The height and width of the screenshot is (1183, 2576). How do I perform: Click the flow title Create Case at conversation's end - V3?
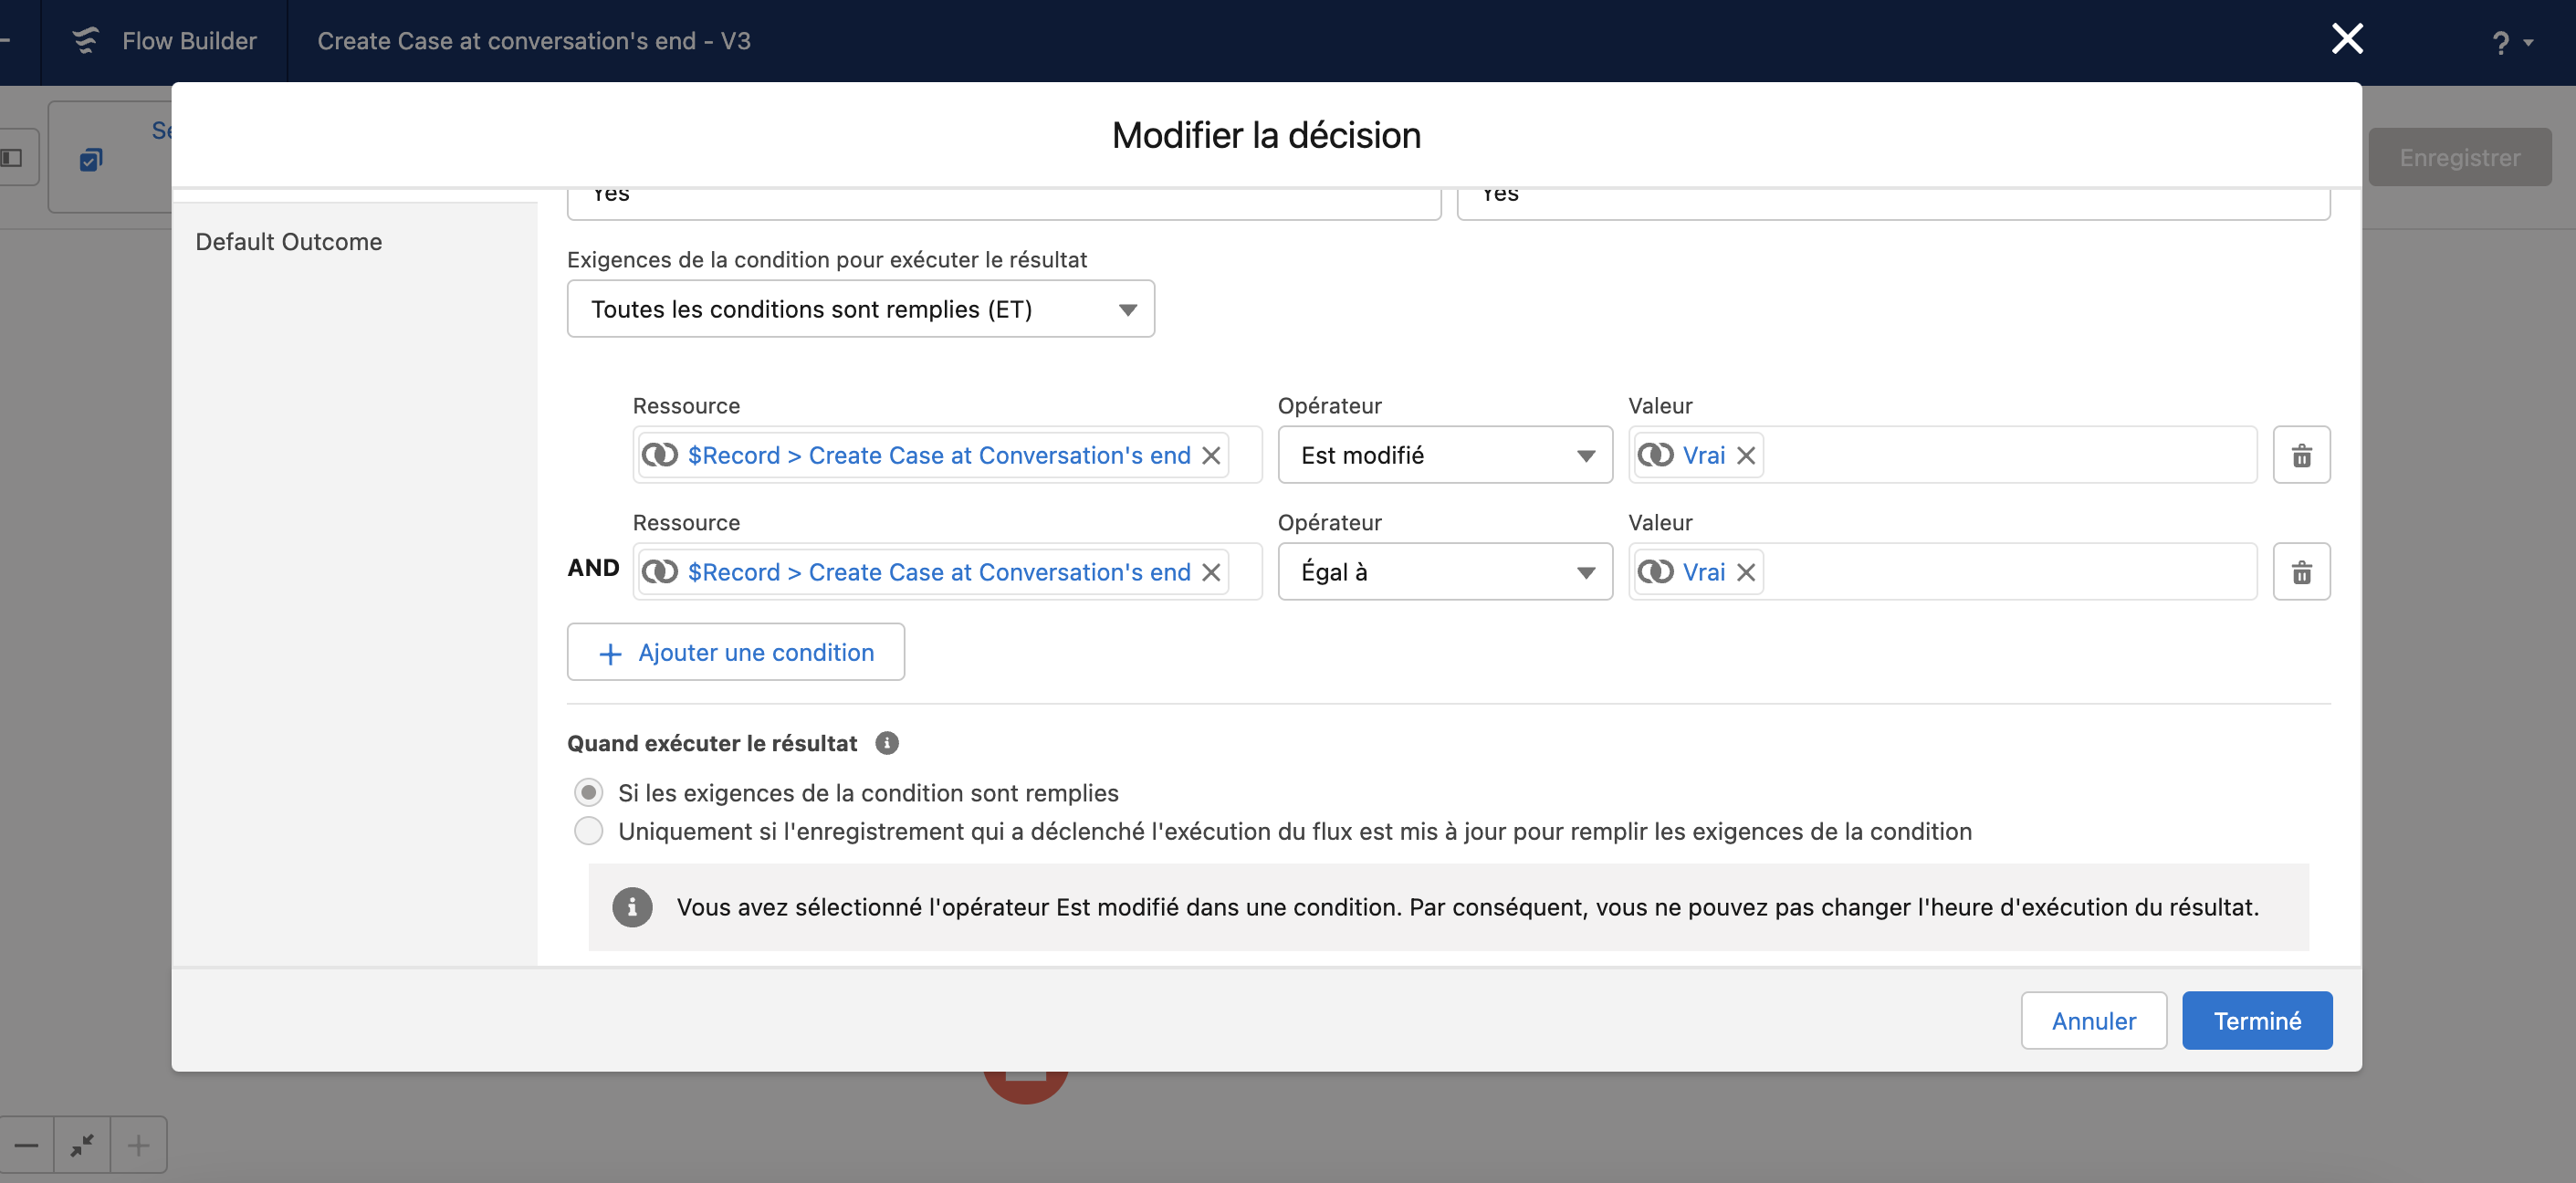(534, 41)
